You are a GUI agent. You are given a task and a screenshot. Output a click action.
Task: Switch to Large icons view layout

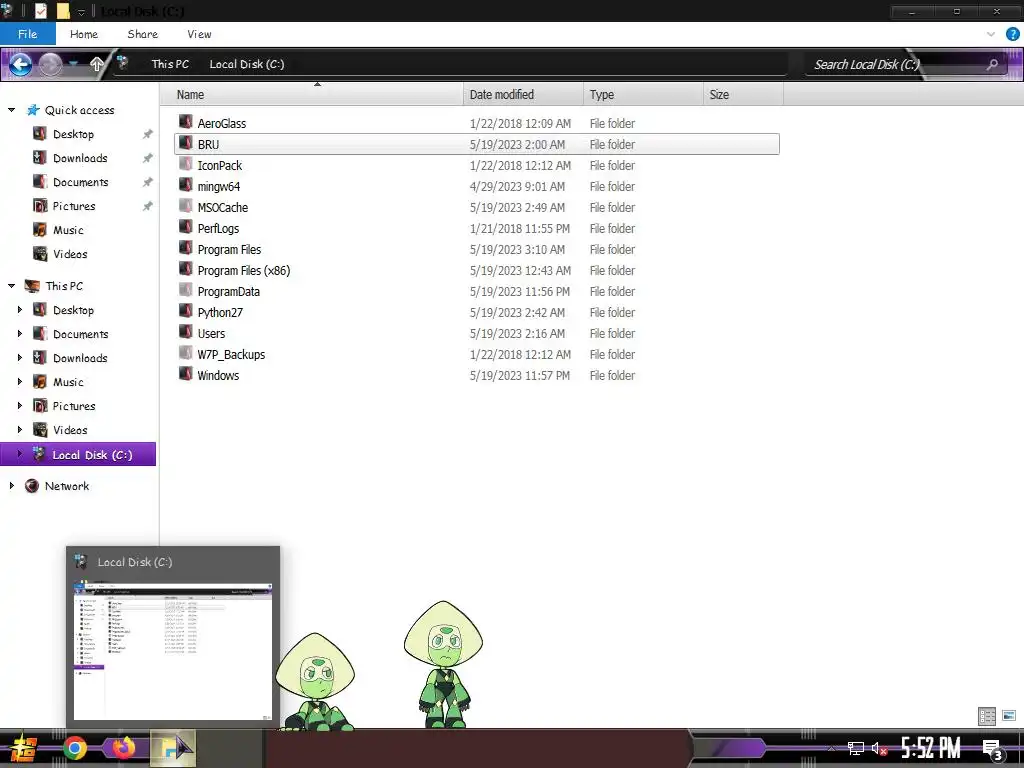[1009, 716]
